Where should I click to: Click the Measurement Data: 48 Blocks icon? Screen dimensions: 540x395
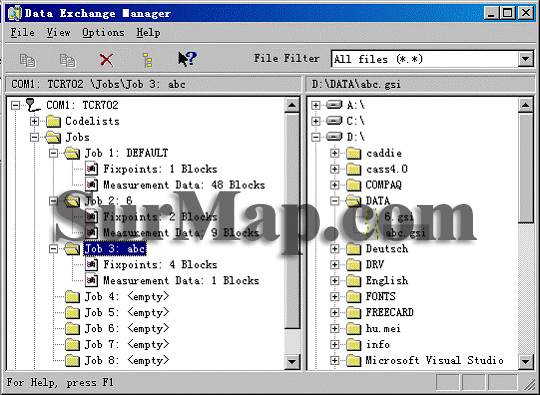click(x=92, y=185)
